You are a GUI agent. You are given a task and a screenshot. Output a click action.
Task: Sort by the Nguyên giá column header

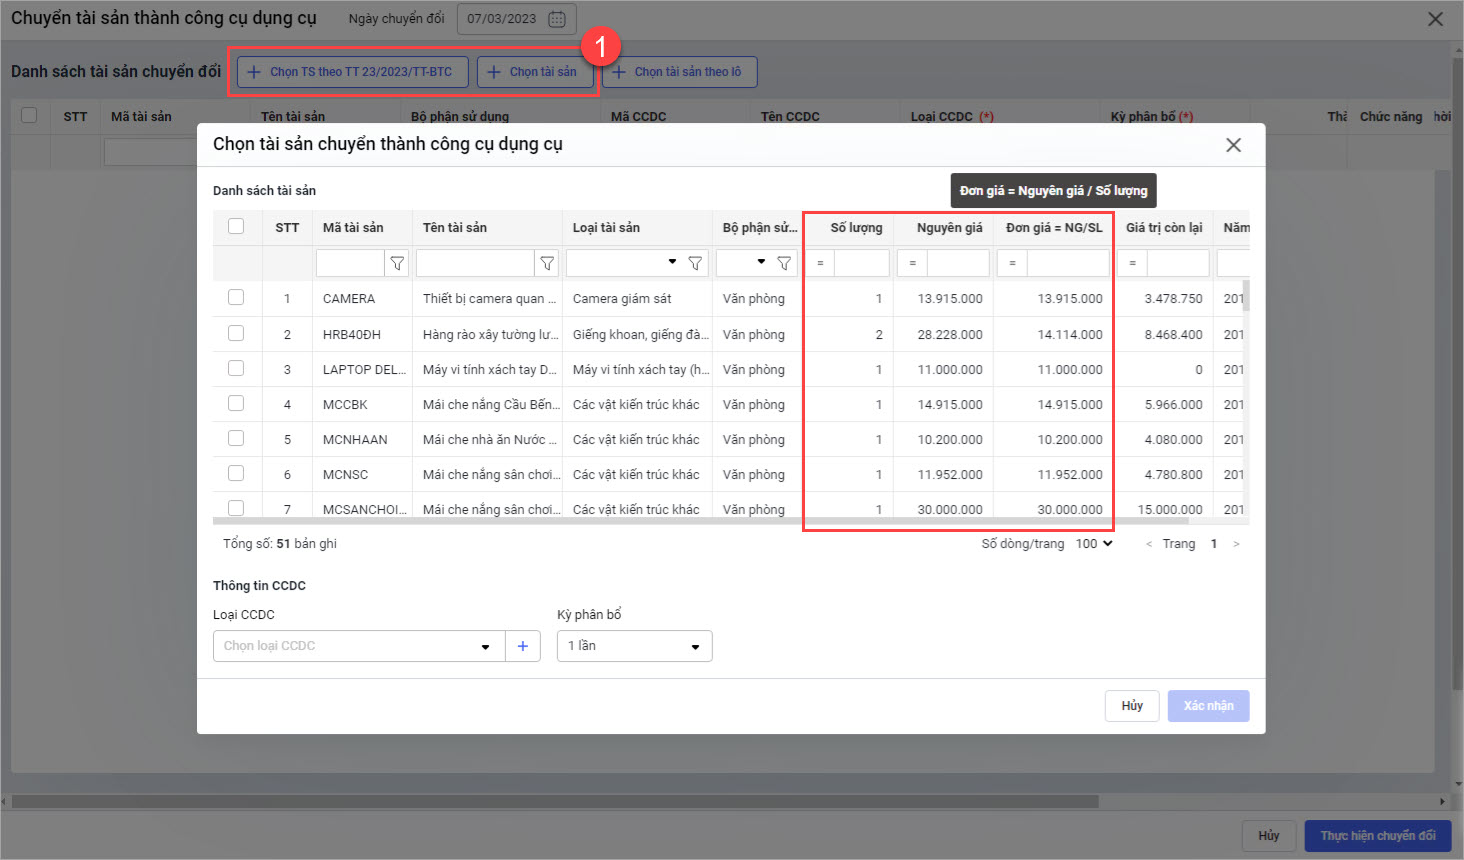point(948,228)
